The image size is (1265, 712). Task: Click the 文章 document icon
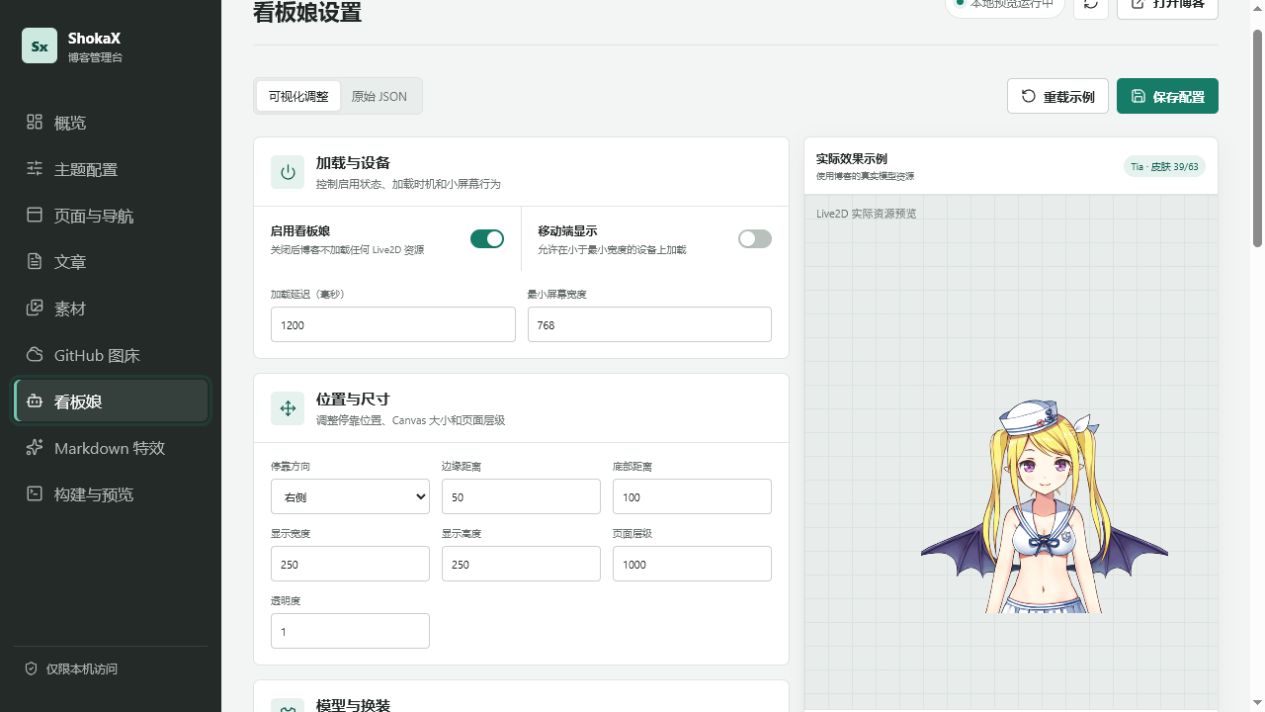35,262
